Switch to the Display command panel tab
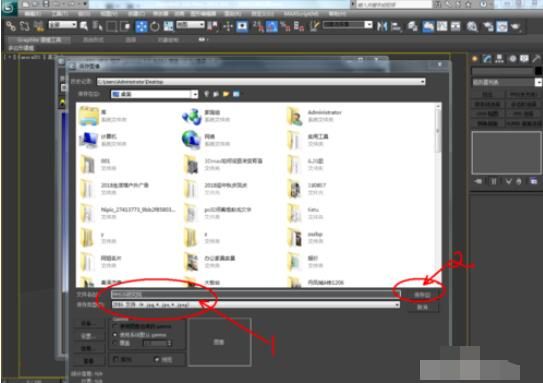Screen dimensions: 543x383 point(524,59)
